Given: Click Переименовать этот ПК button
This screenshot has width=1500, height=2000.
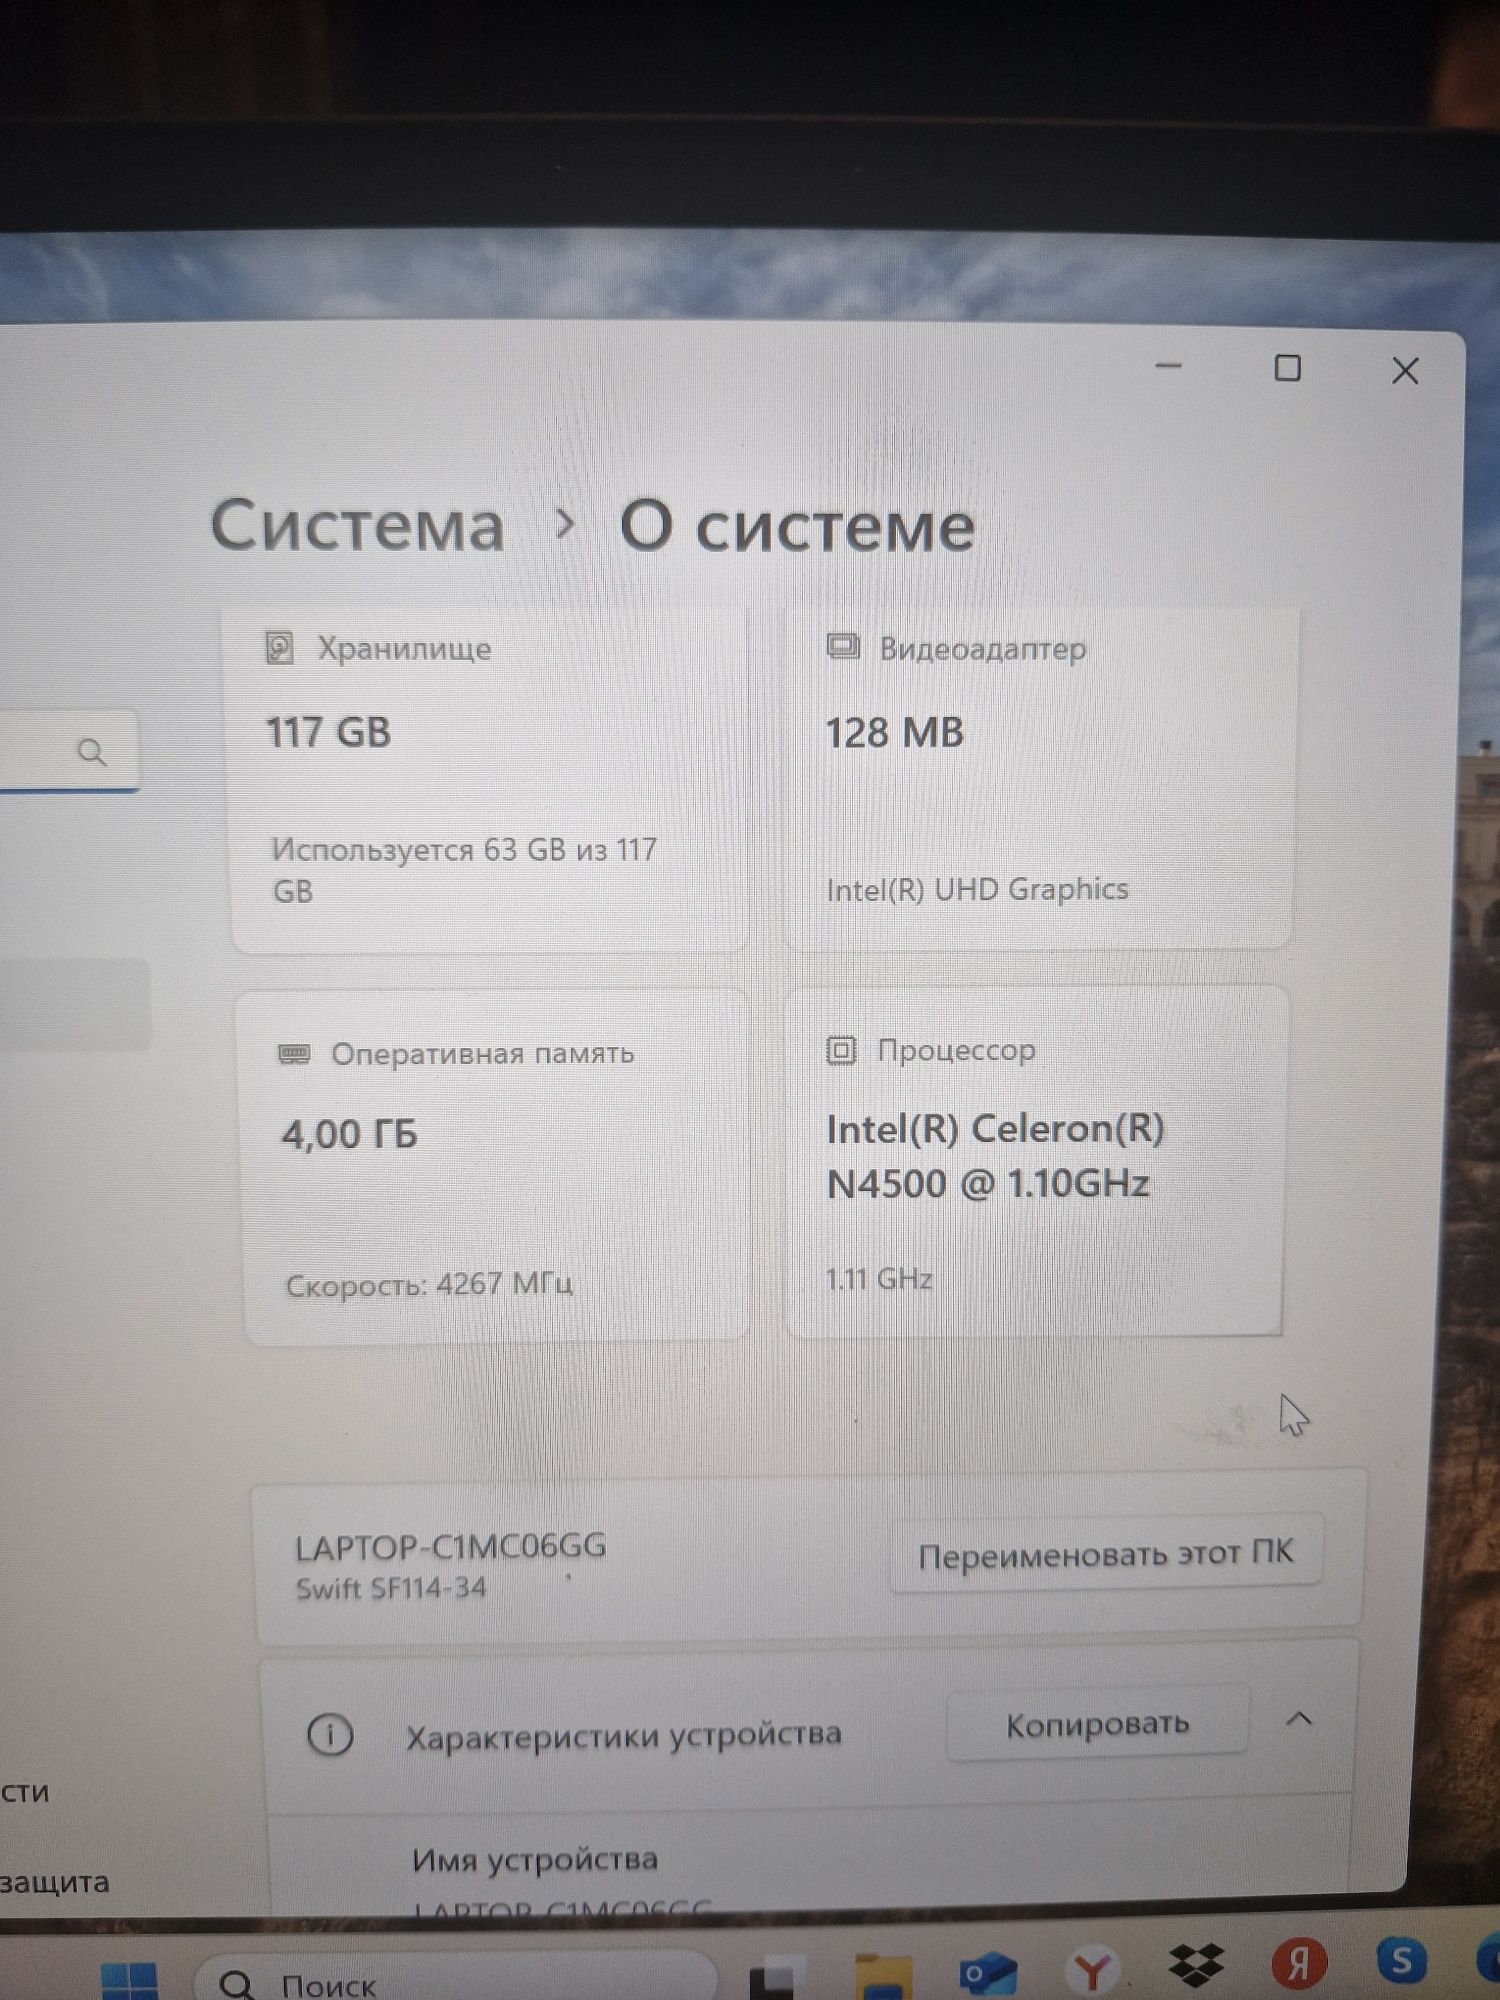Looking at the screenshot, I should click(x=1106, y=1553).
